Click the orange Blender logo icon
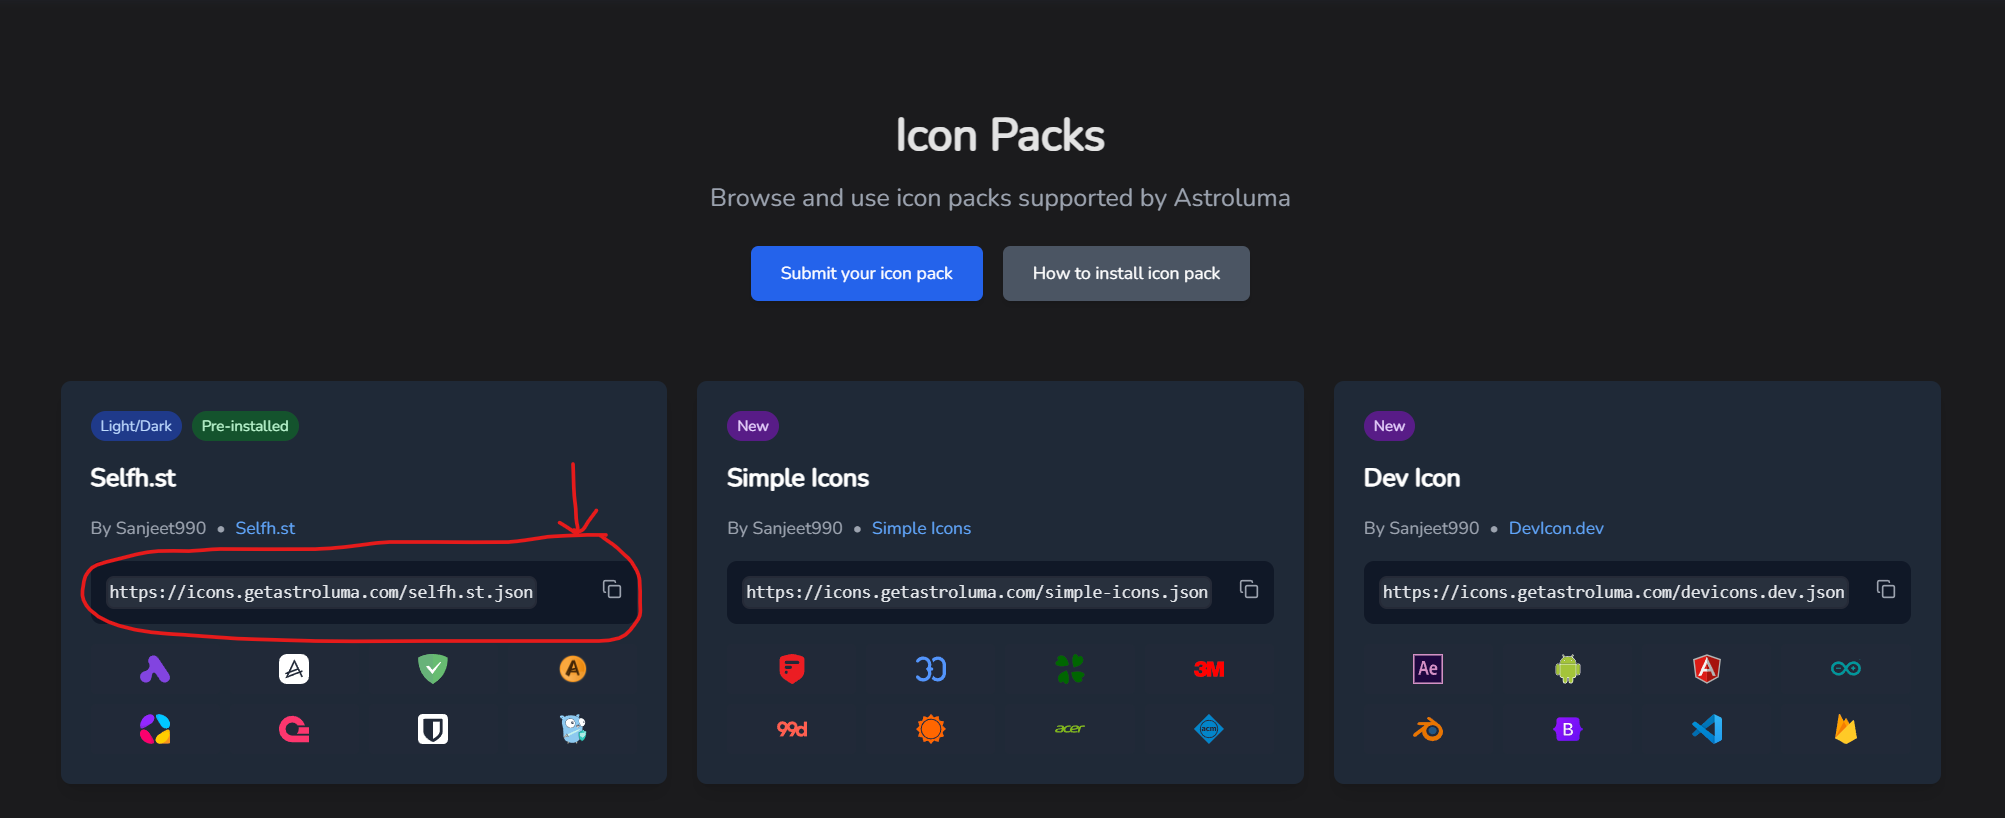The image size is (2005, 818). [x=1428, y=729]
